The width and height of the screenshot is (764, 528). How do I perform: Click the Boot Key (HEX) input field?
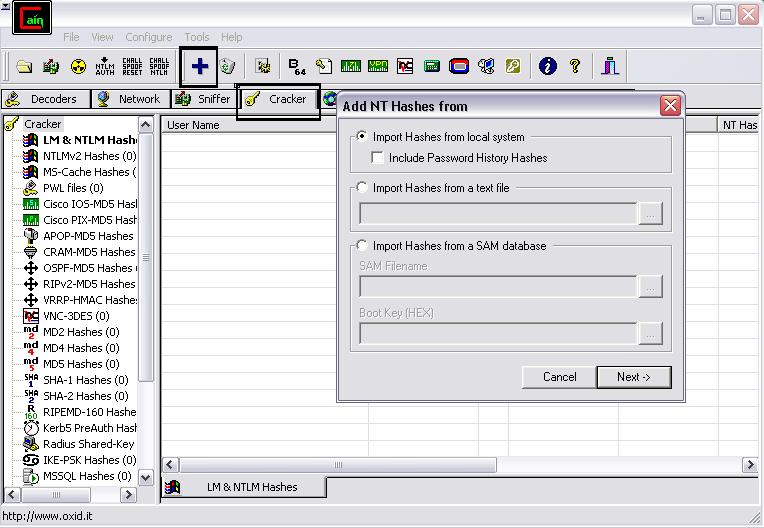[497, 334]
